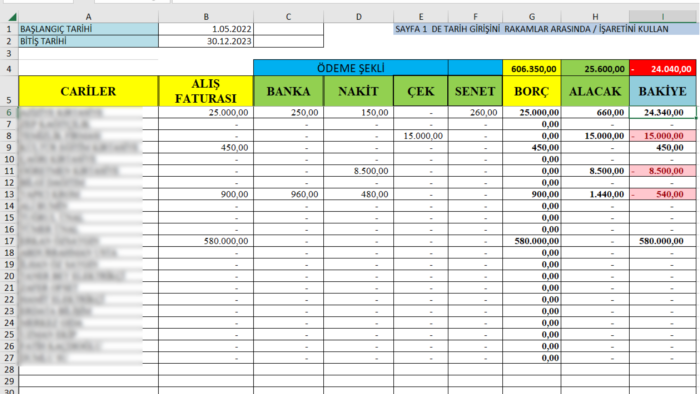Select total cell 606.350,00
This screenshot has height=394, width=700.
coord(532,68)
